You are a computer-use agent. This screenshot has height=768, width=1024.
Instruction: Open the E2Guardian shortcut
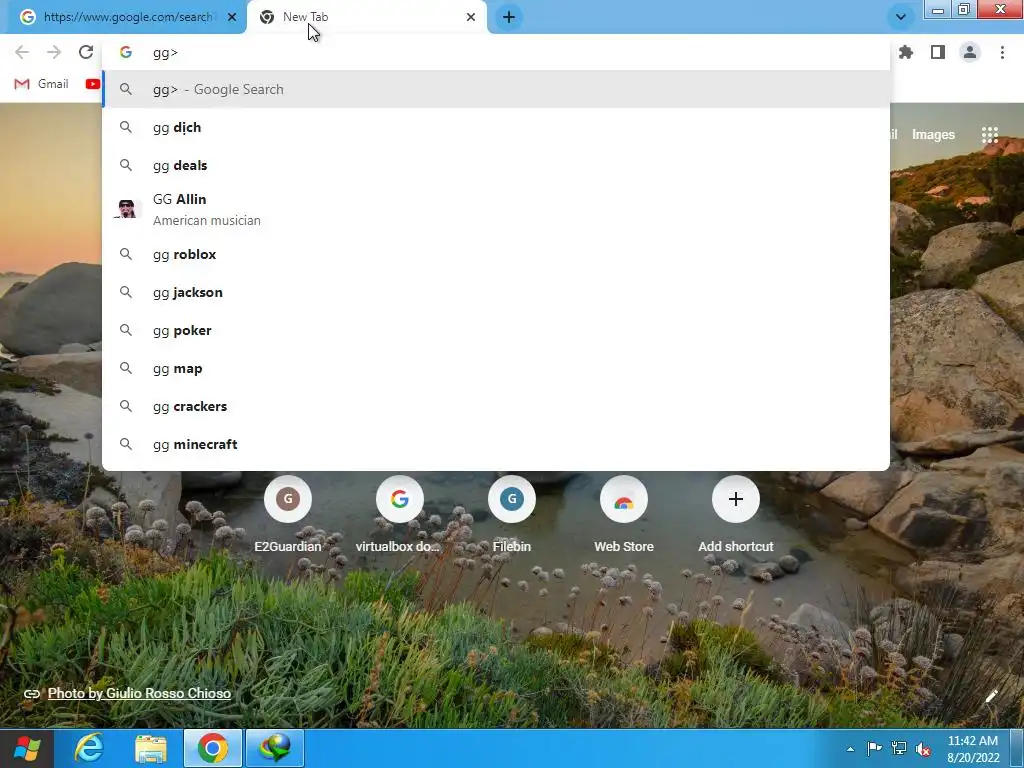pos(288,515)
